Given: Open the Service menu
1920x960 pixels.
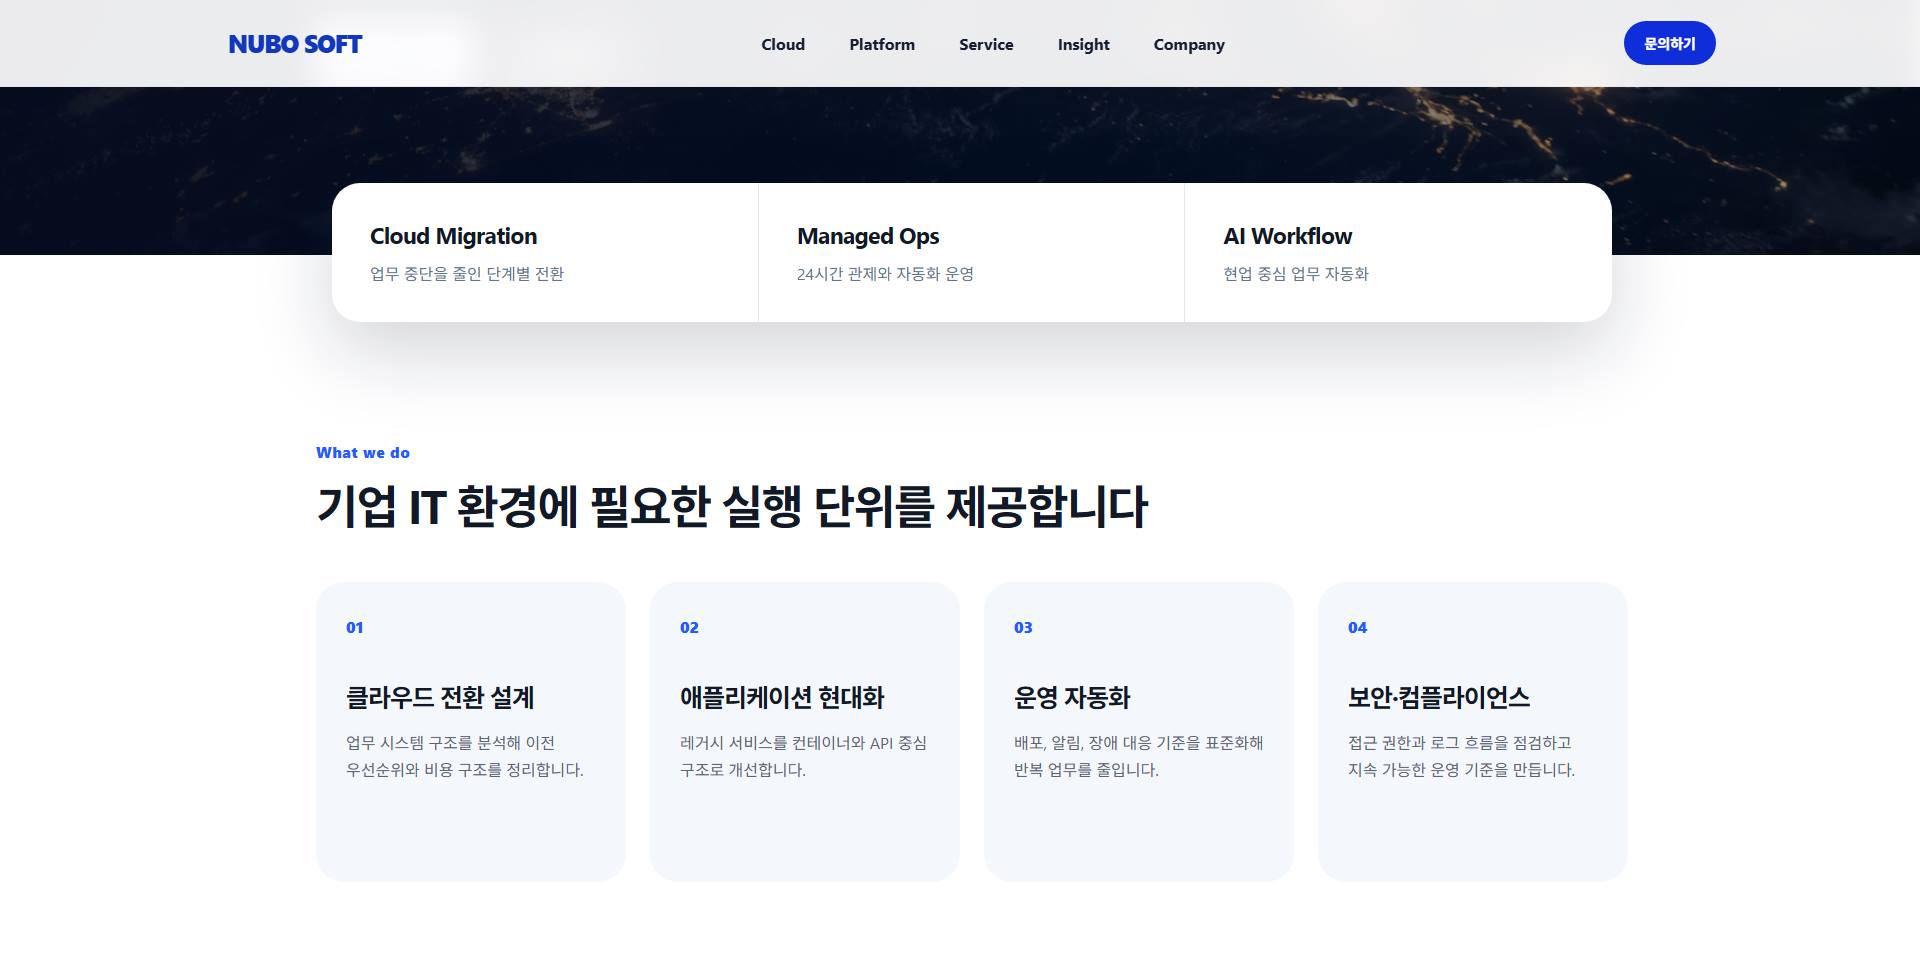Looking at the screenshot, I should [986, 44].
